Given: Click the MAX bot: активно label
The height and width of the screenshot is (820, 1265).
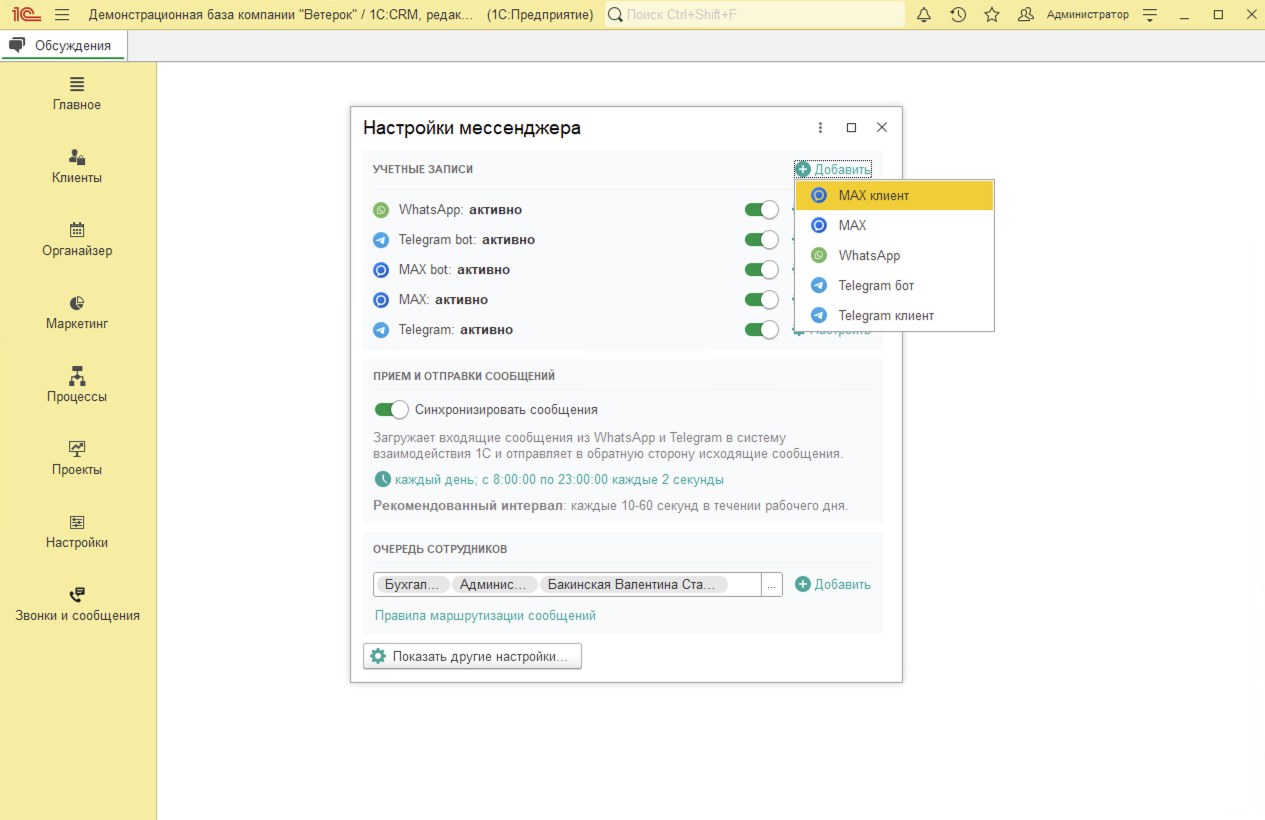Looking at the screenshot, I should tap(454, 270).
